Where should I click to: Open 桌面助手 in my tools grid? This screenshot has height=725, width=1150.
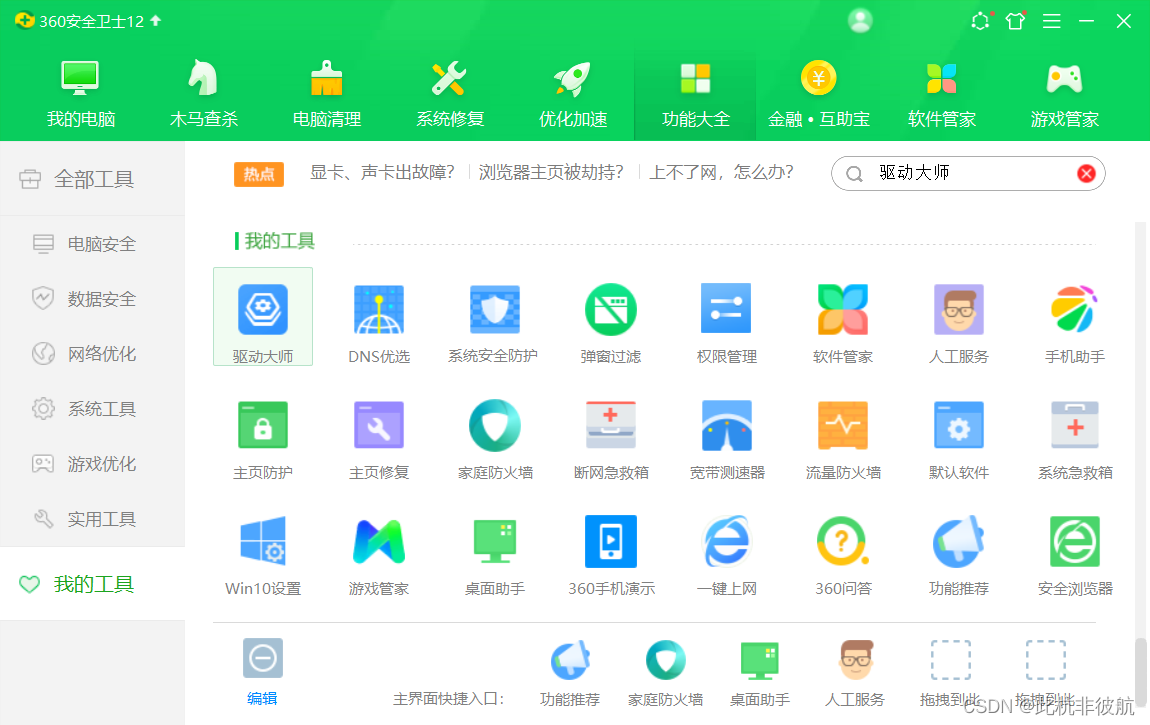(x=495, y=556)
